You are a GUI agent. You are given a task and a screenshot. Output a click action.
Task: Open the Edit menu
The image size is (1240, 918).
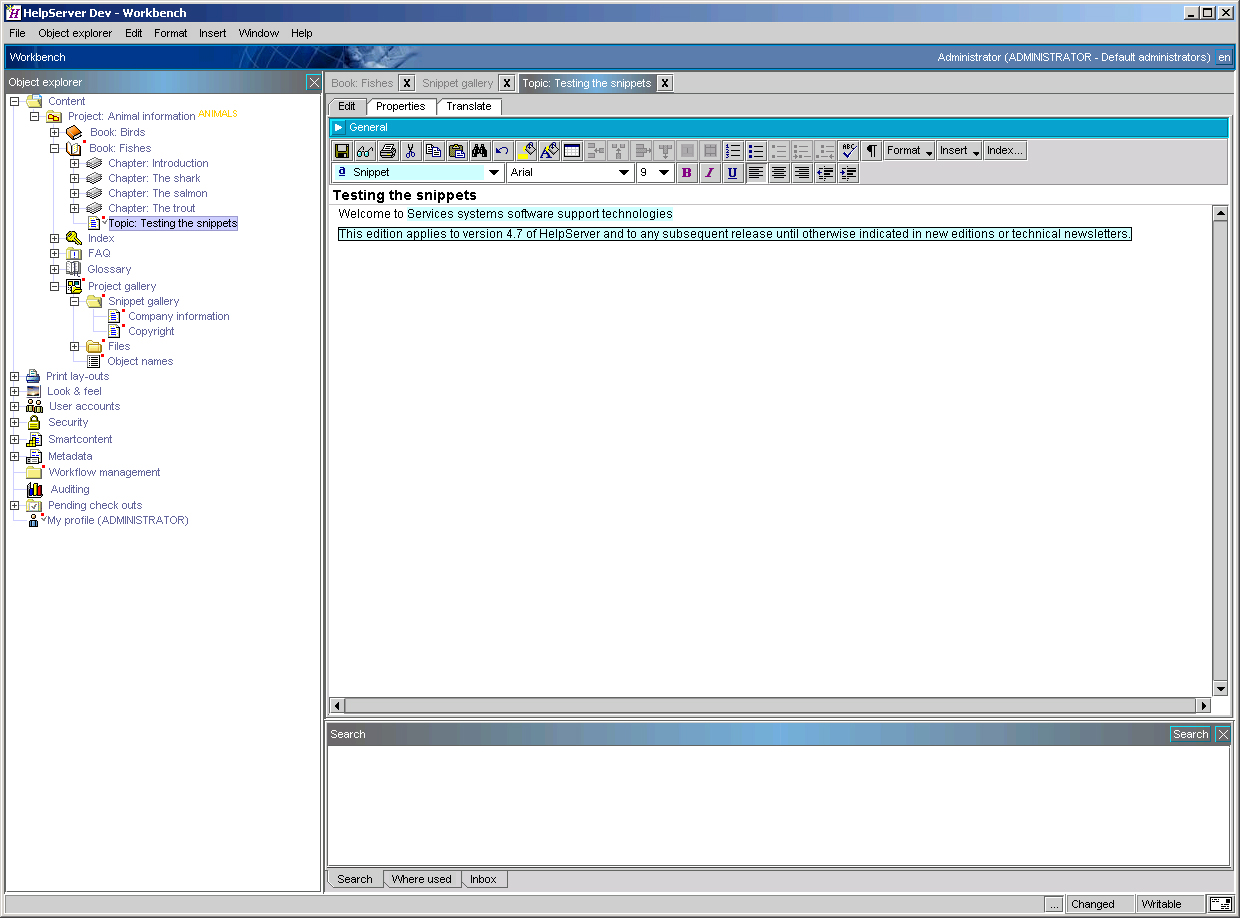[134, 33]
